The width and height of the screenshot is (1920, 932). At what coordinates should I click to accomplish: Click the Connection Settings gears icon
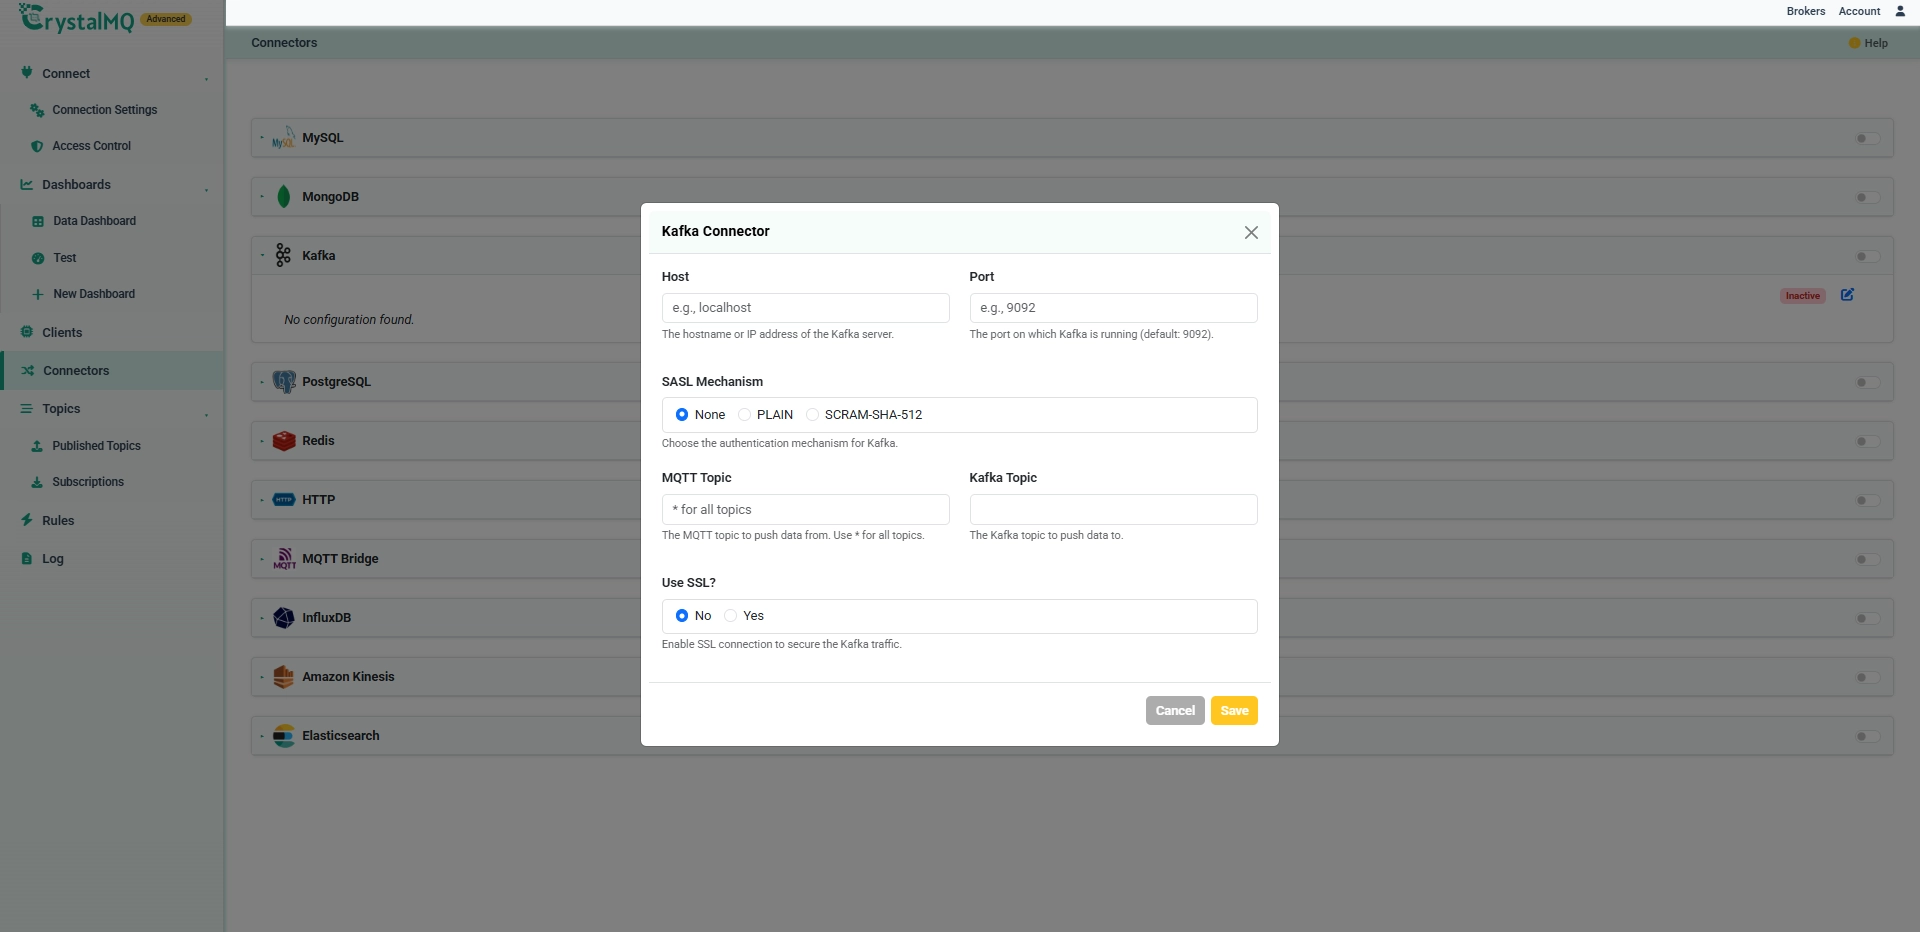coord(37,110)
